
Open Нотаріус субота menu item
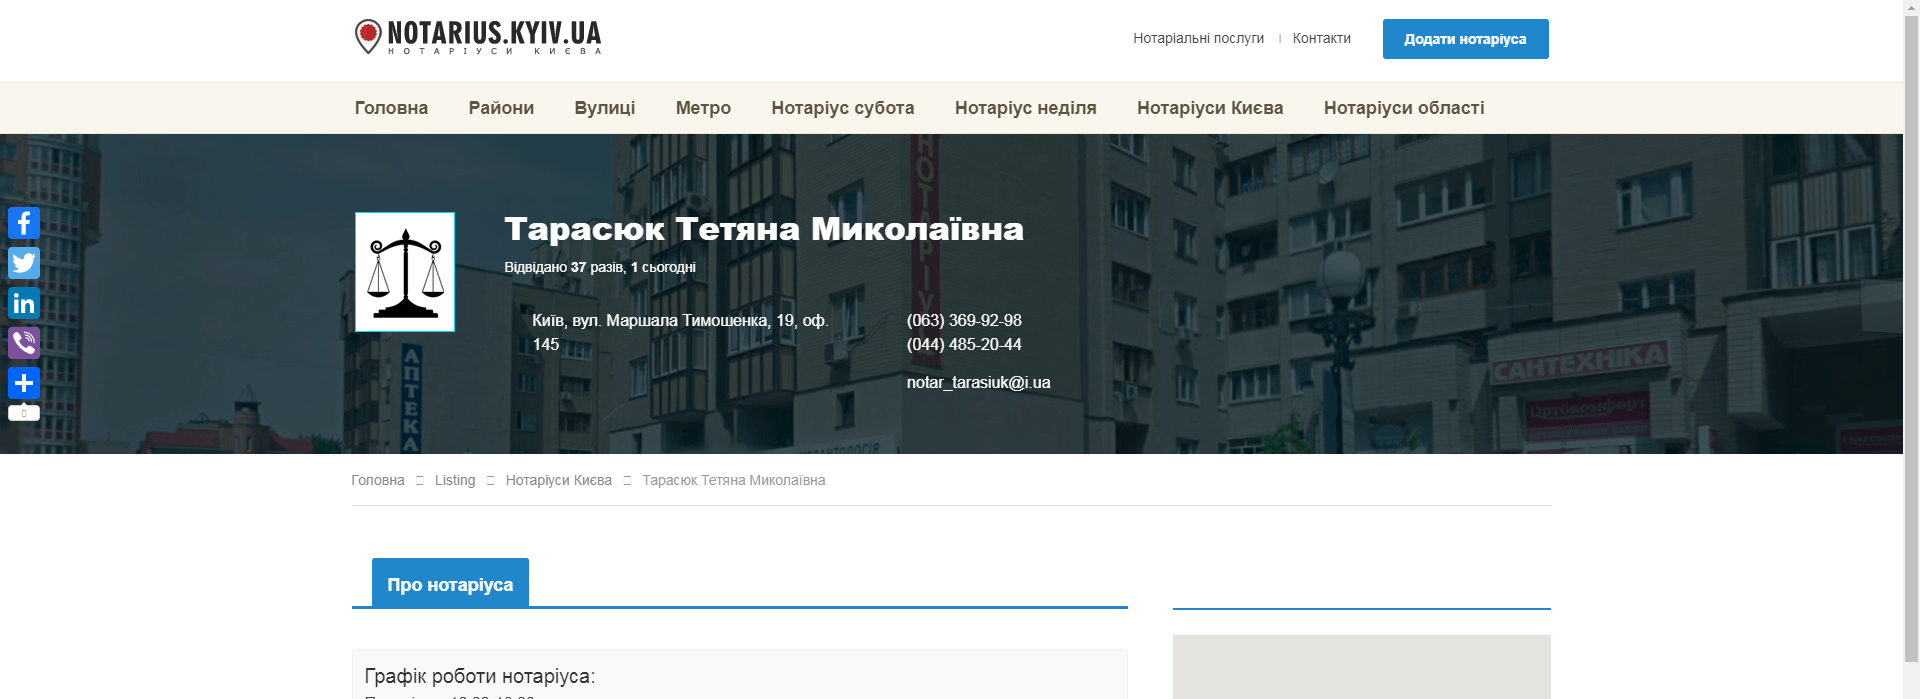click(842, 108)
